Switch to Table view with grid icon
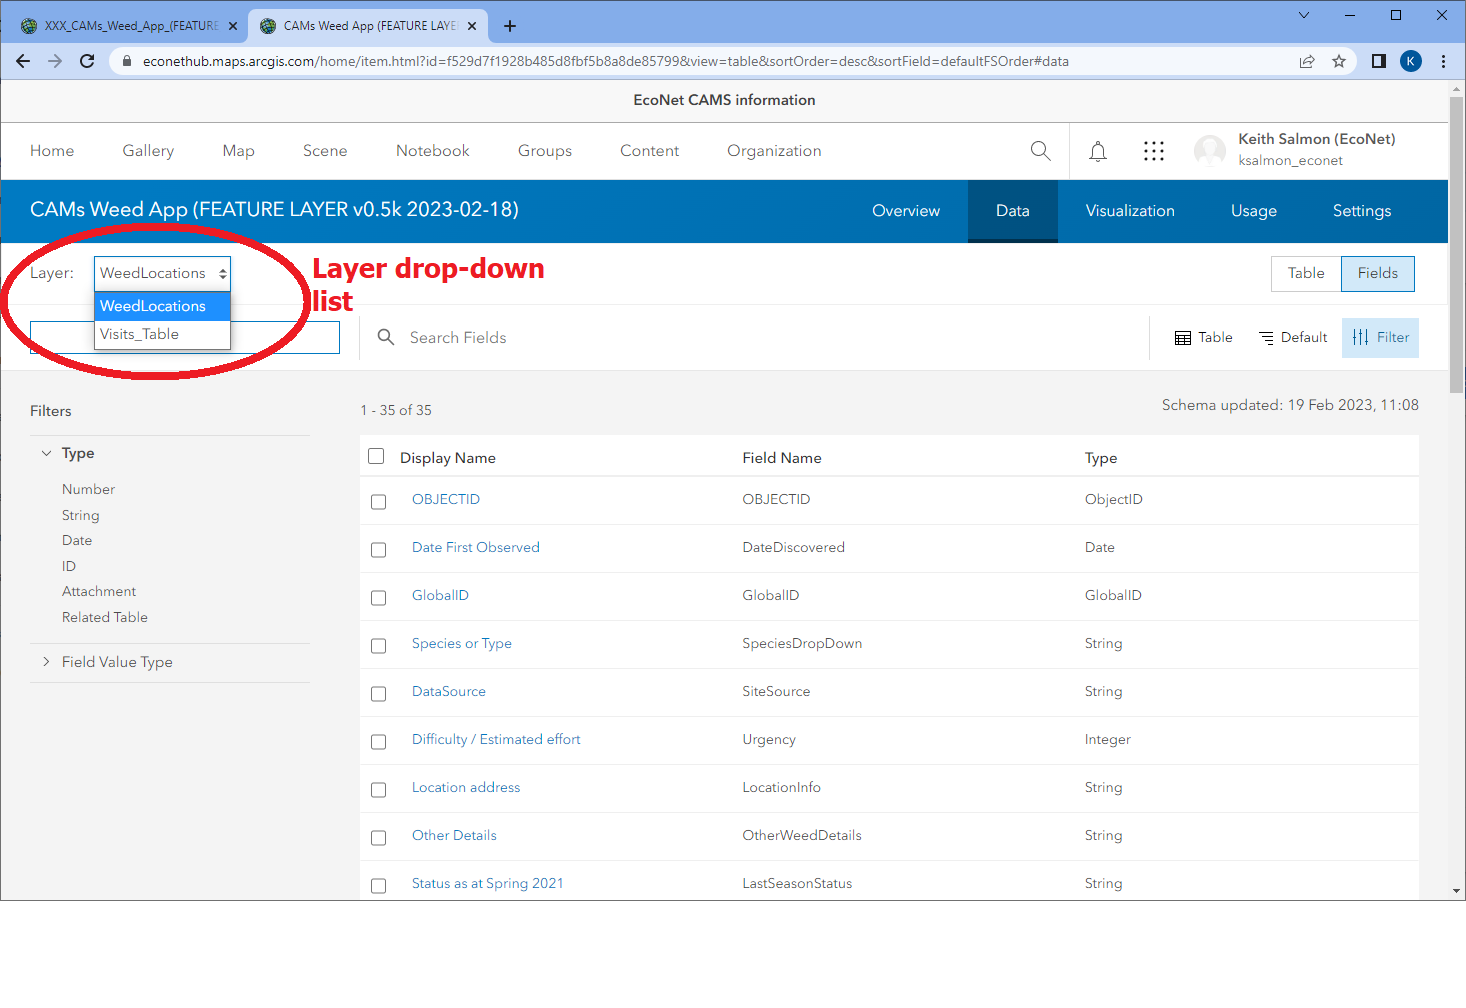The image size is (1466, 1008). 1203,337
